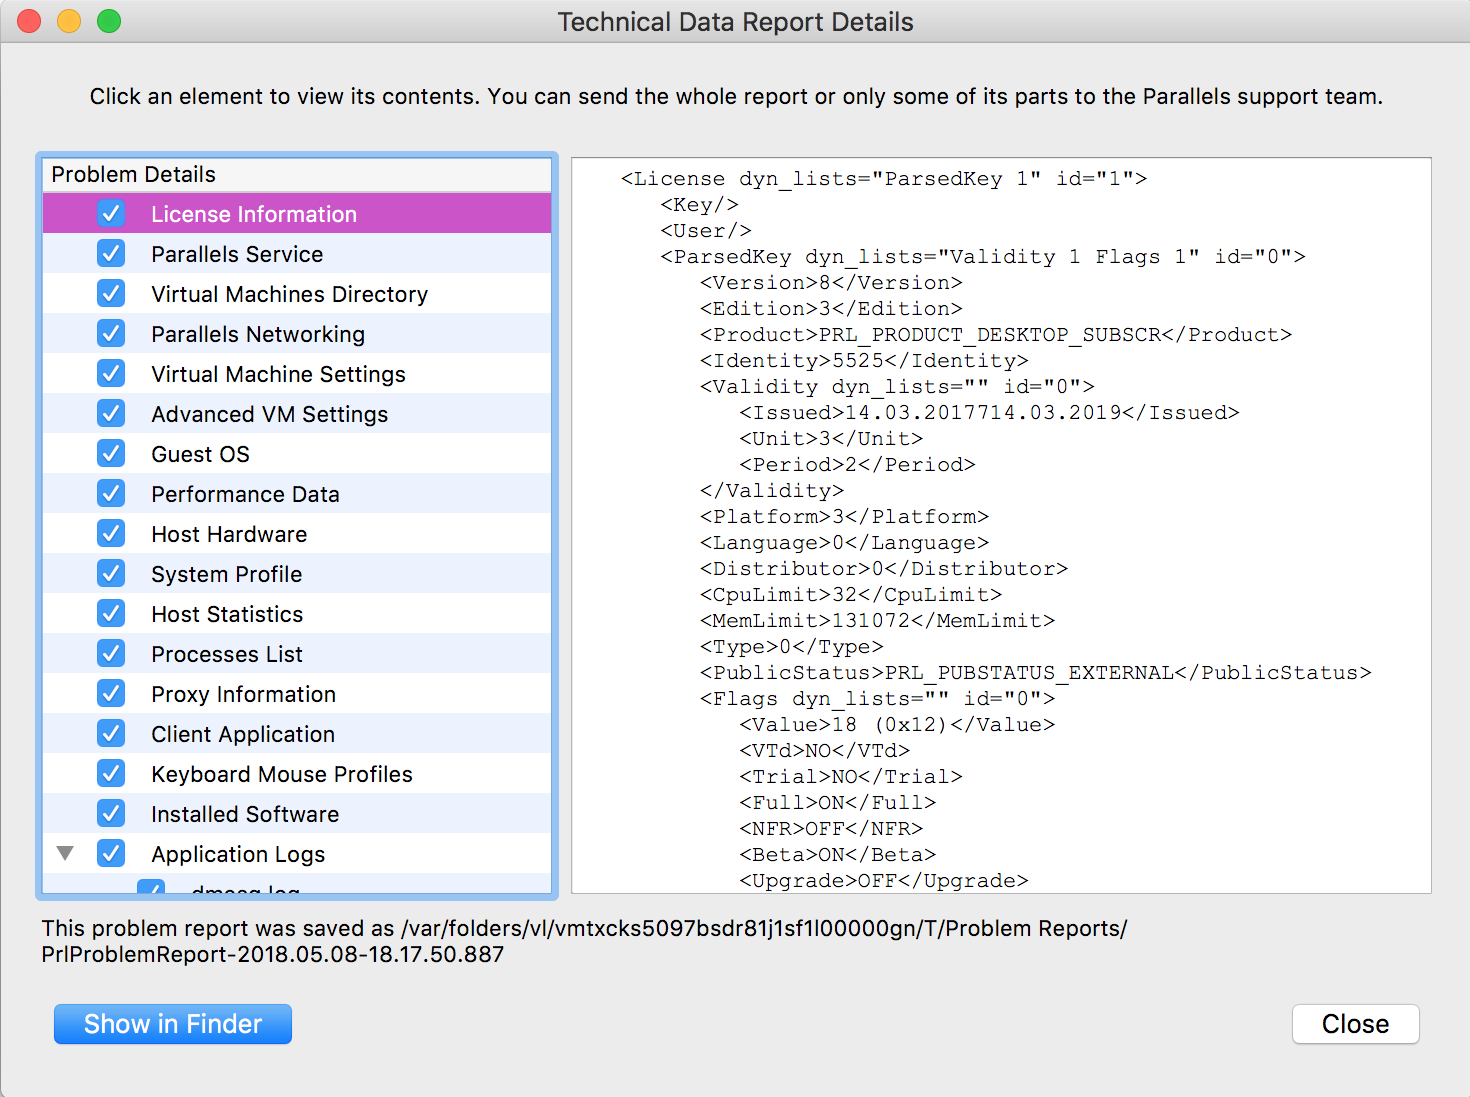Collapse the Application Logs disclosure triangle

click(66, 854)
